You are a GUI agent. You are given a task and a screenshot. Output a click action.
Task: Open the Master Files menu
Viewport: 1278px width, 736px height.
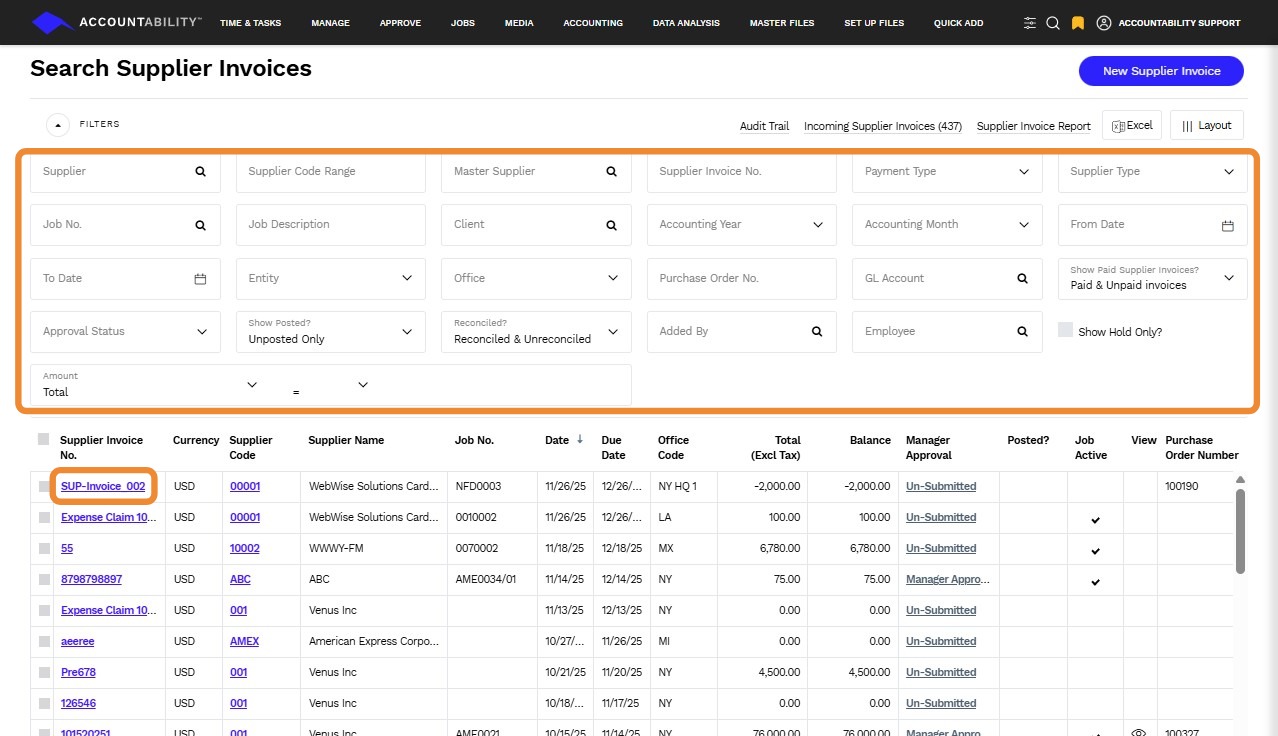(x=782, y=23)
